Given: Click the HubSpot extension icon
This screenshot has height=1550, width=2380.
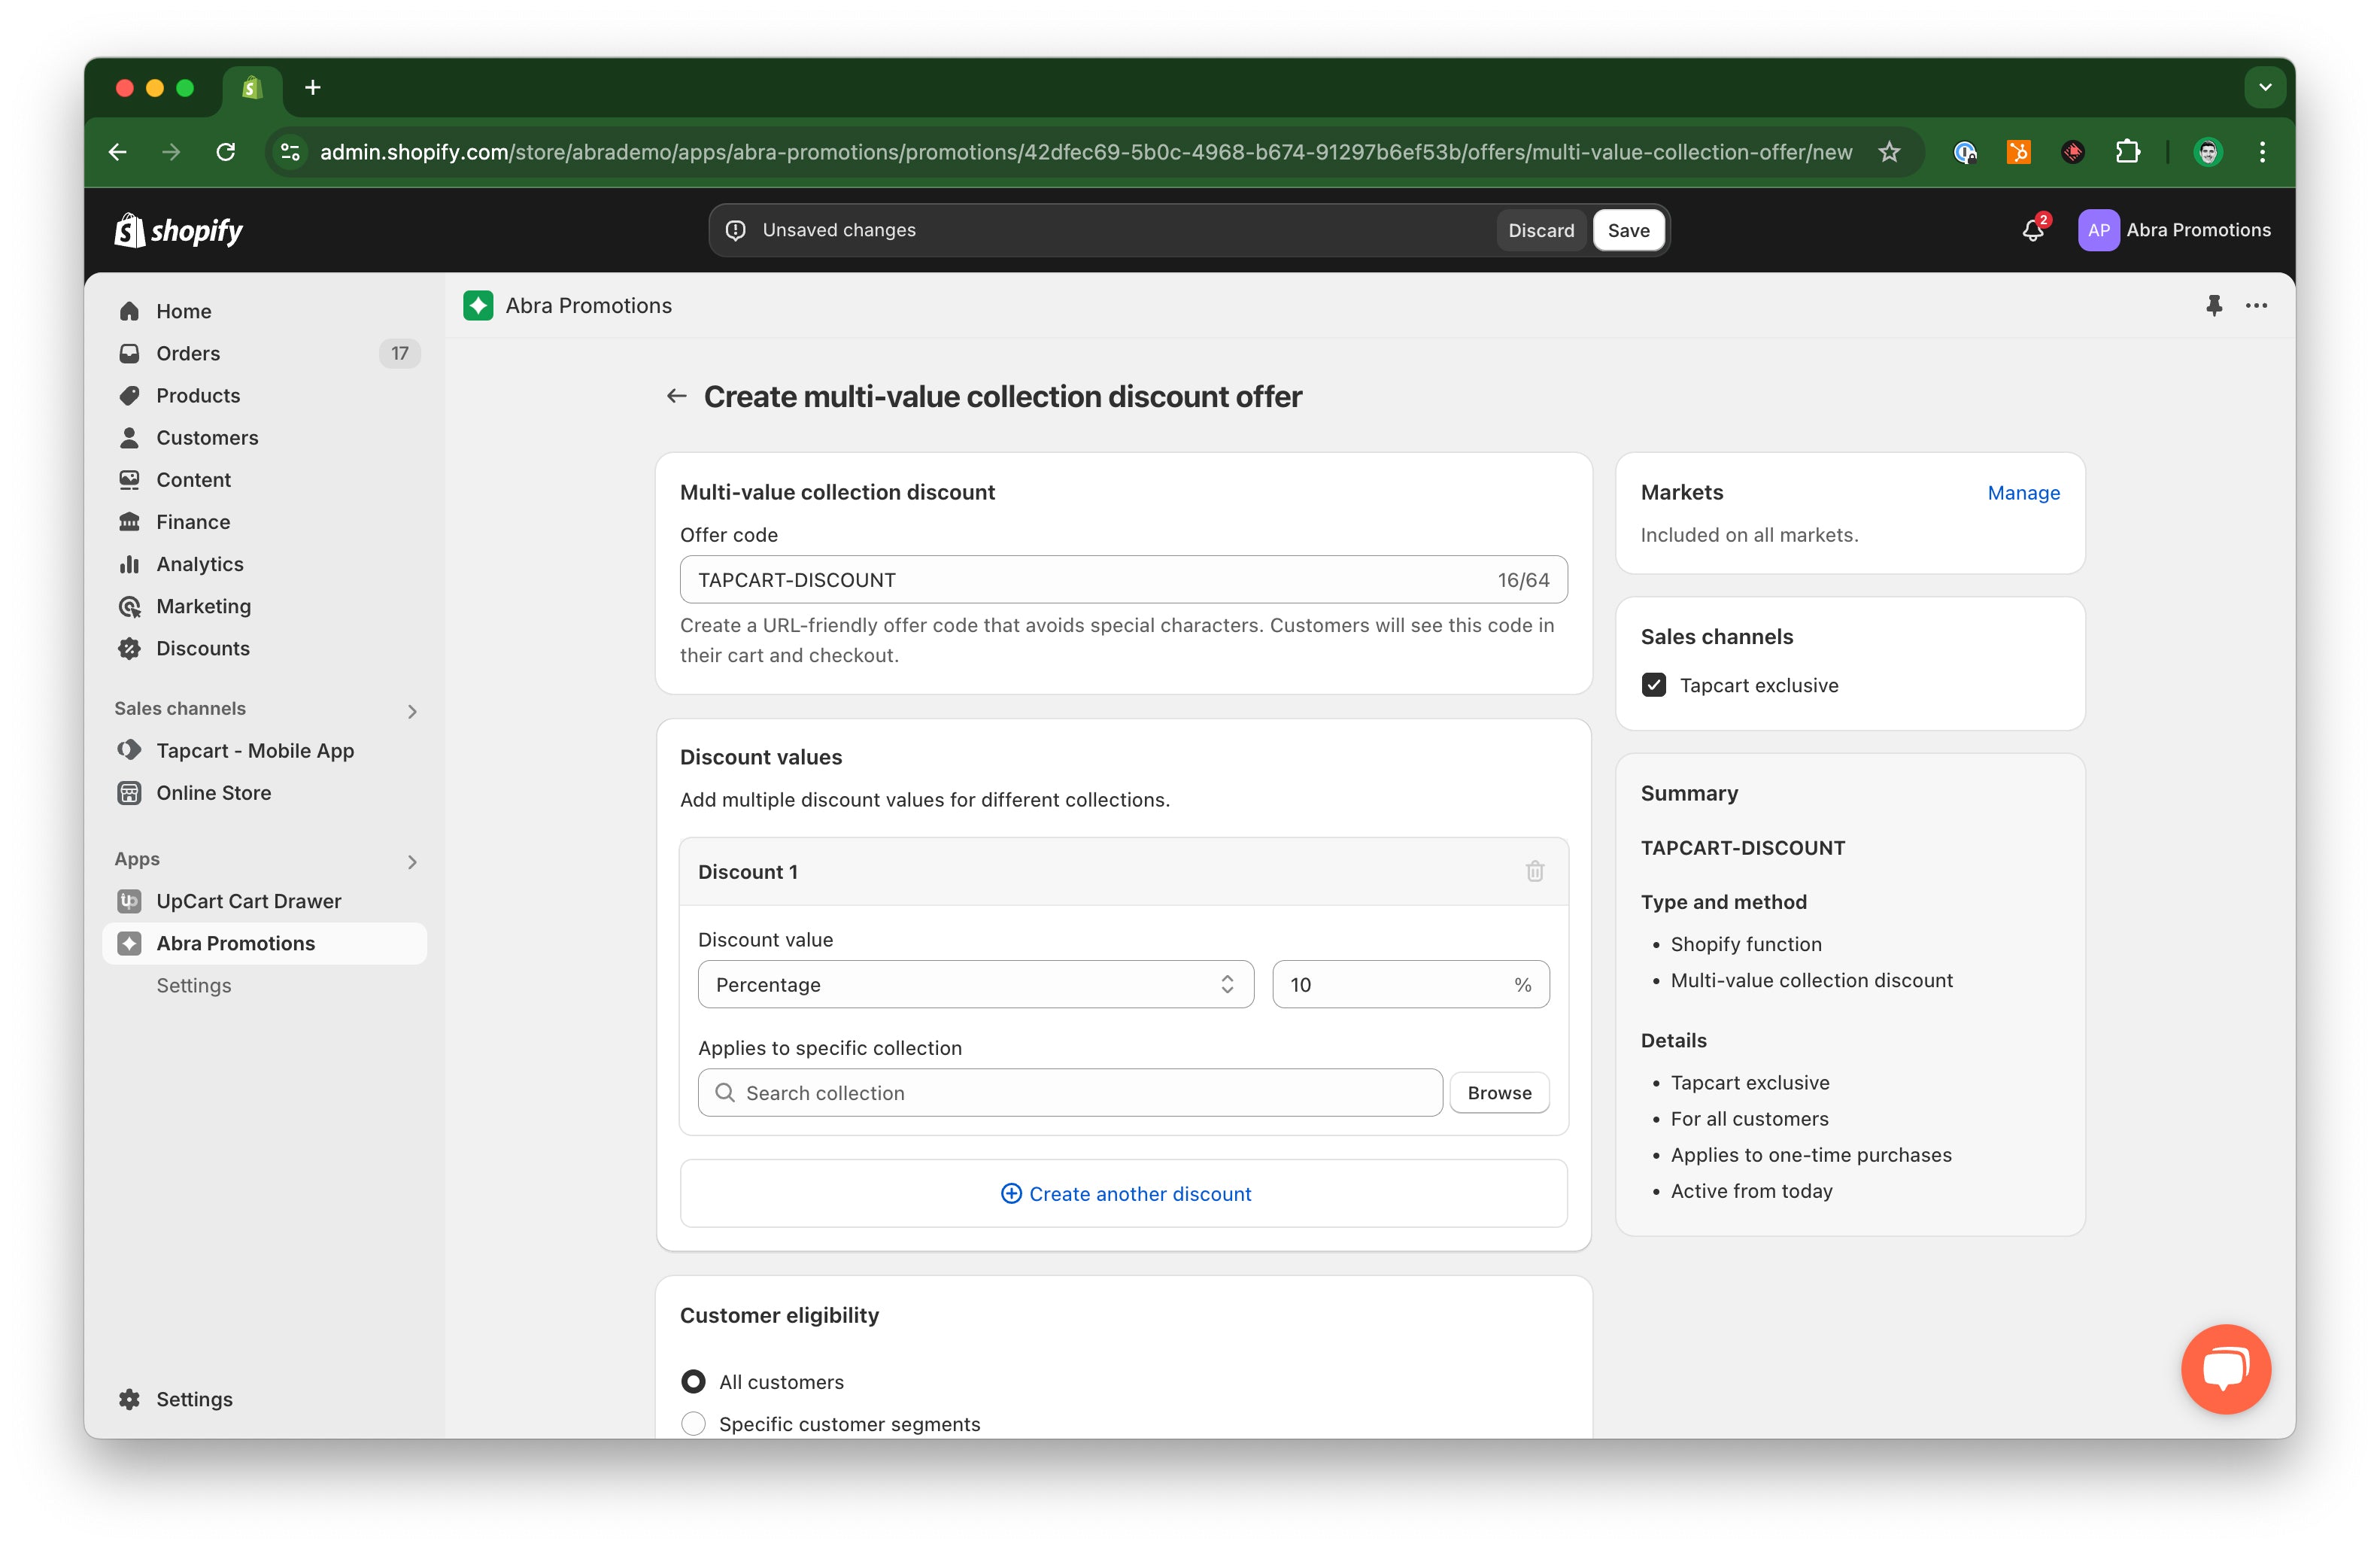Looking at the screenshot, I should click(x=2018, y=152).
